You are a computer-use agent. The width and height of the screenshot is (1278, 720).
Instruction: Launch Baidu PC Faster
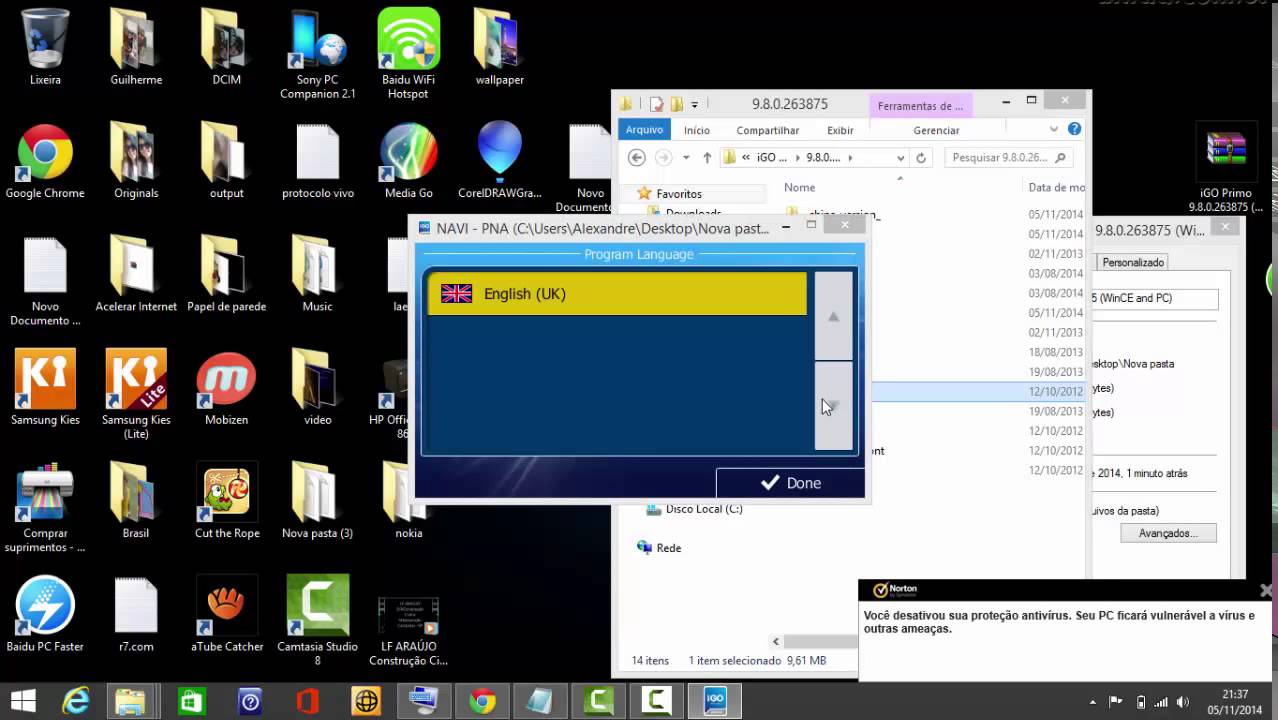click(x=45, y=613)
